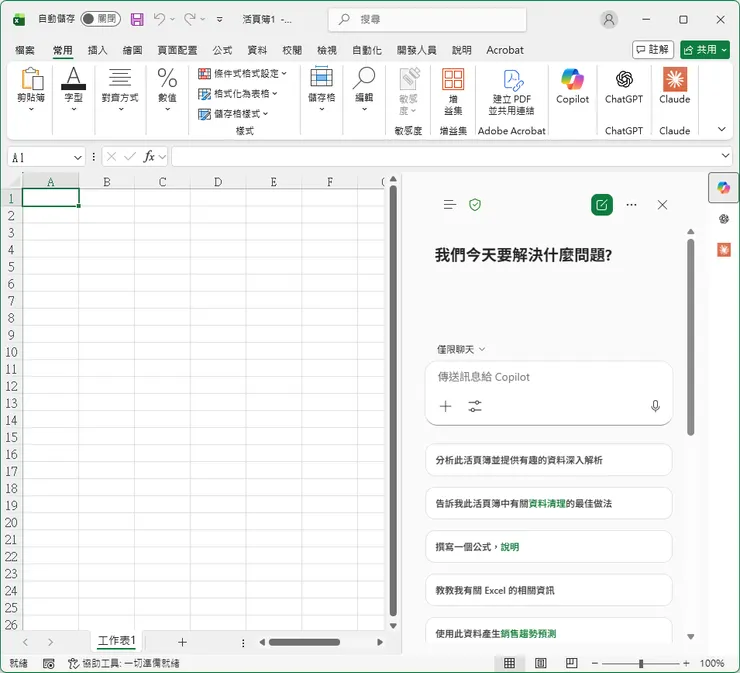Switch to the 頁面配置 (Page Layout) tab
The image size is (740, 673).
click(177, 50)
